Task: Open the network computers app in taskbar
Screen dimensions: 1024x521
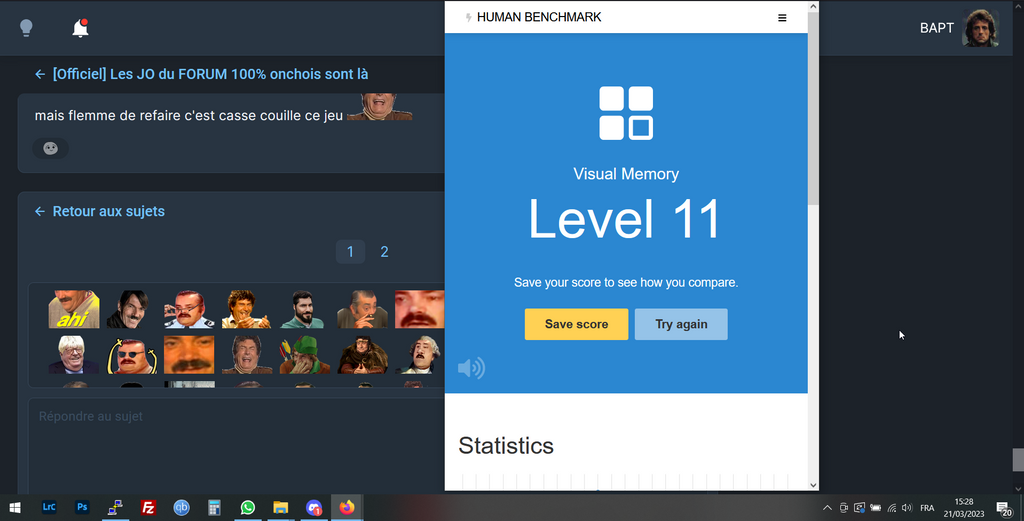Action: point(115,507)
